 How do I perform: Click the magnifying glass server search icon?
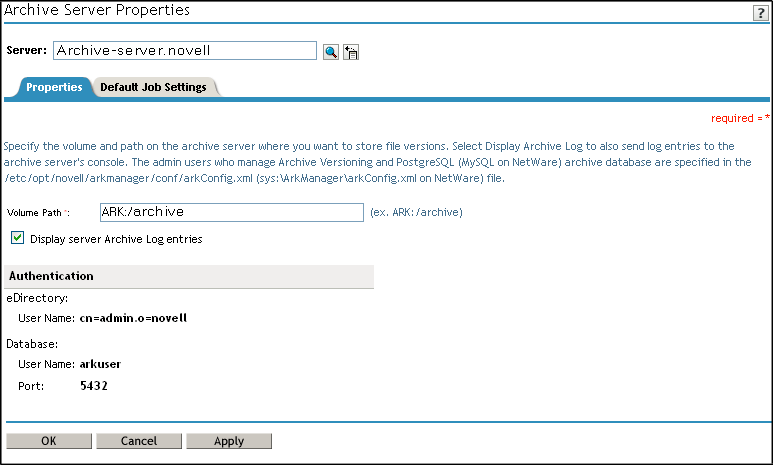point(331,52)
